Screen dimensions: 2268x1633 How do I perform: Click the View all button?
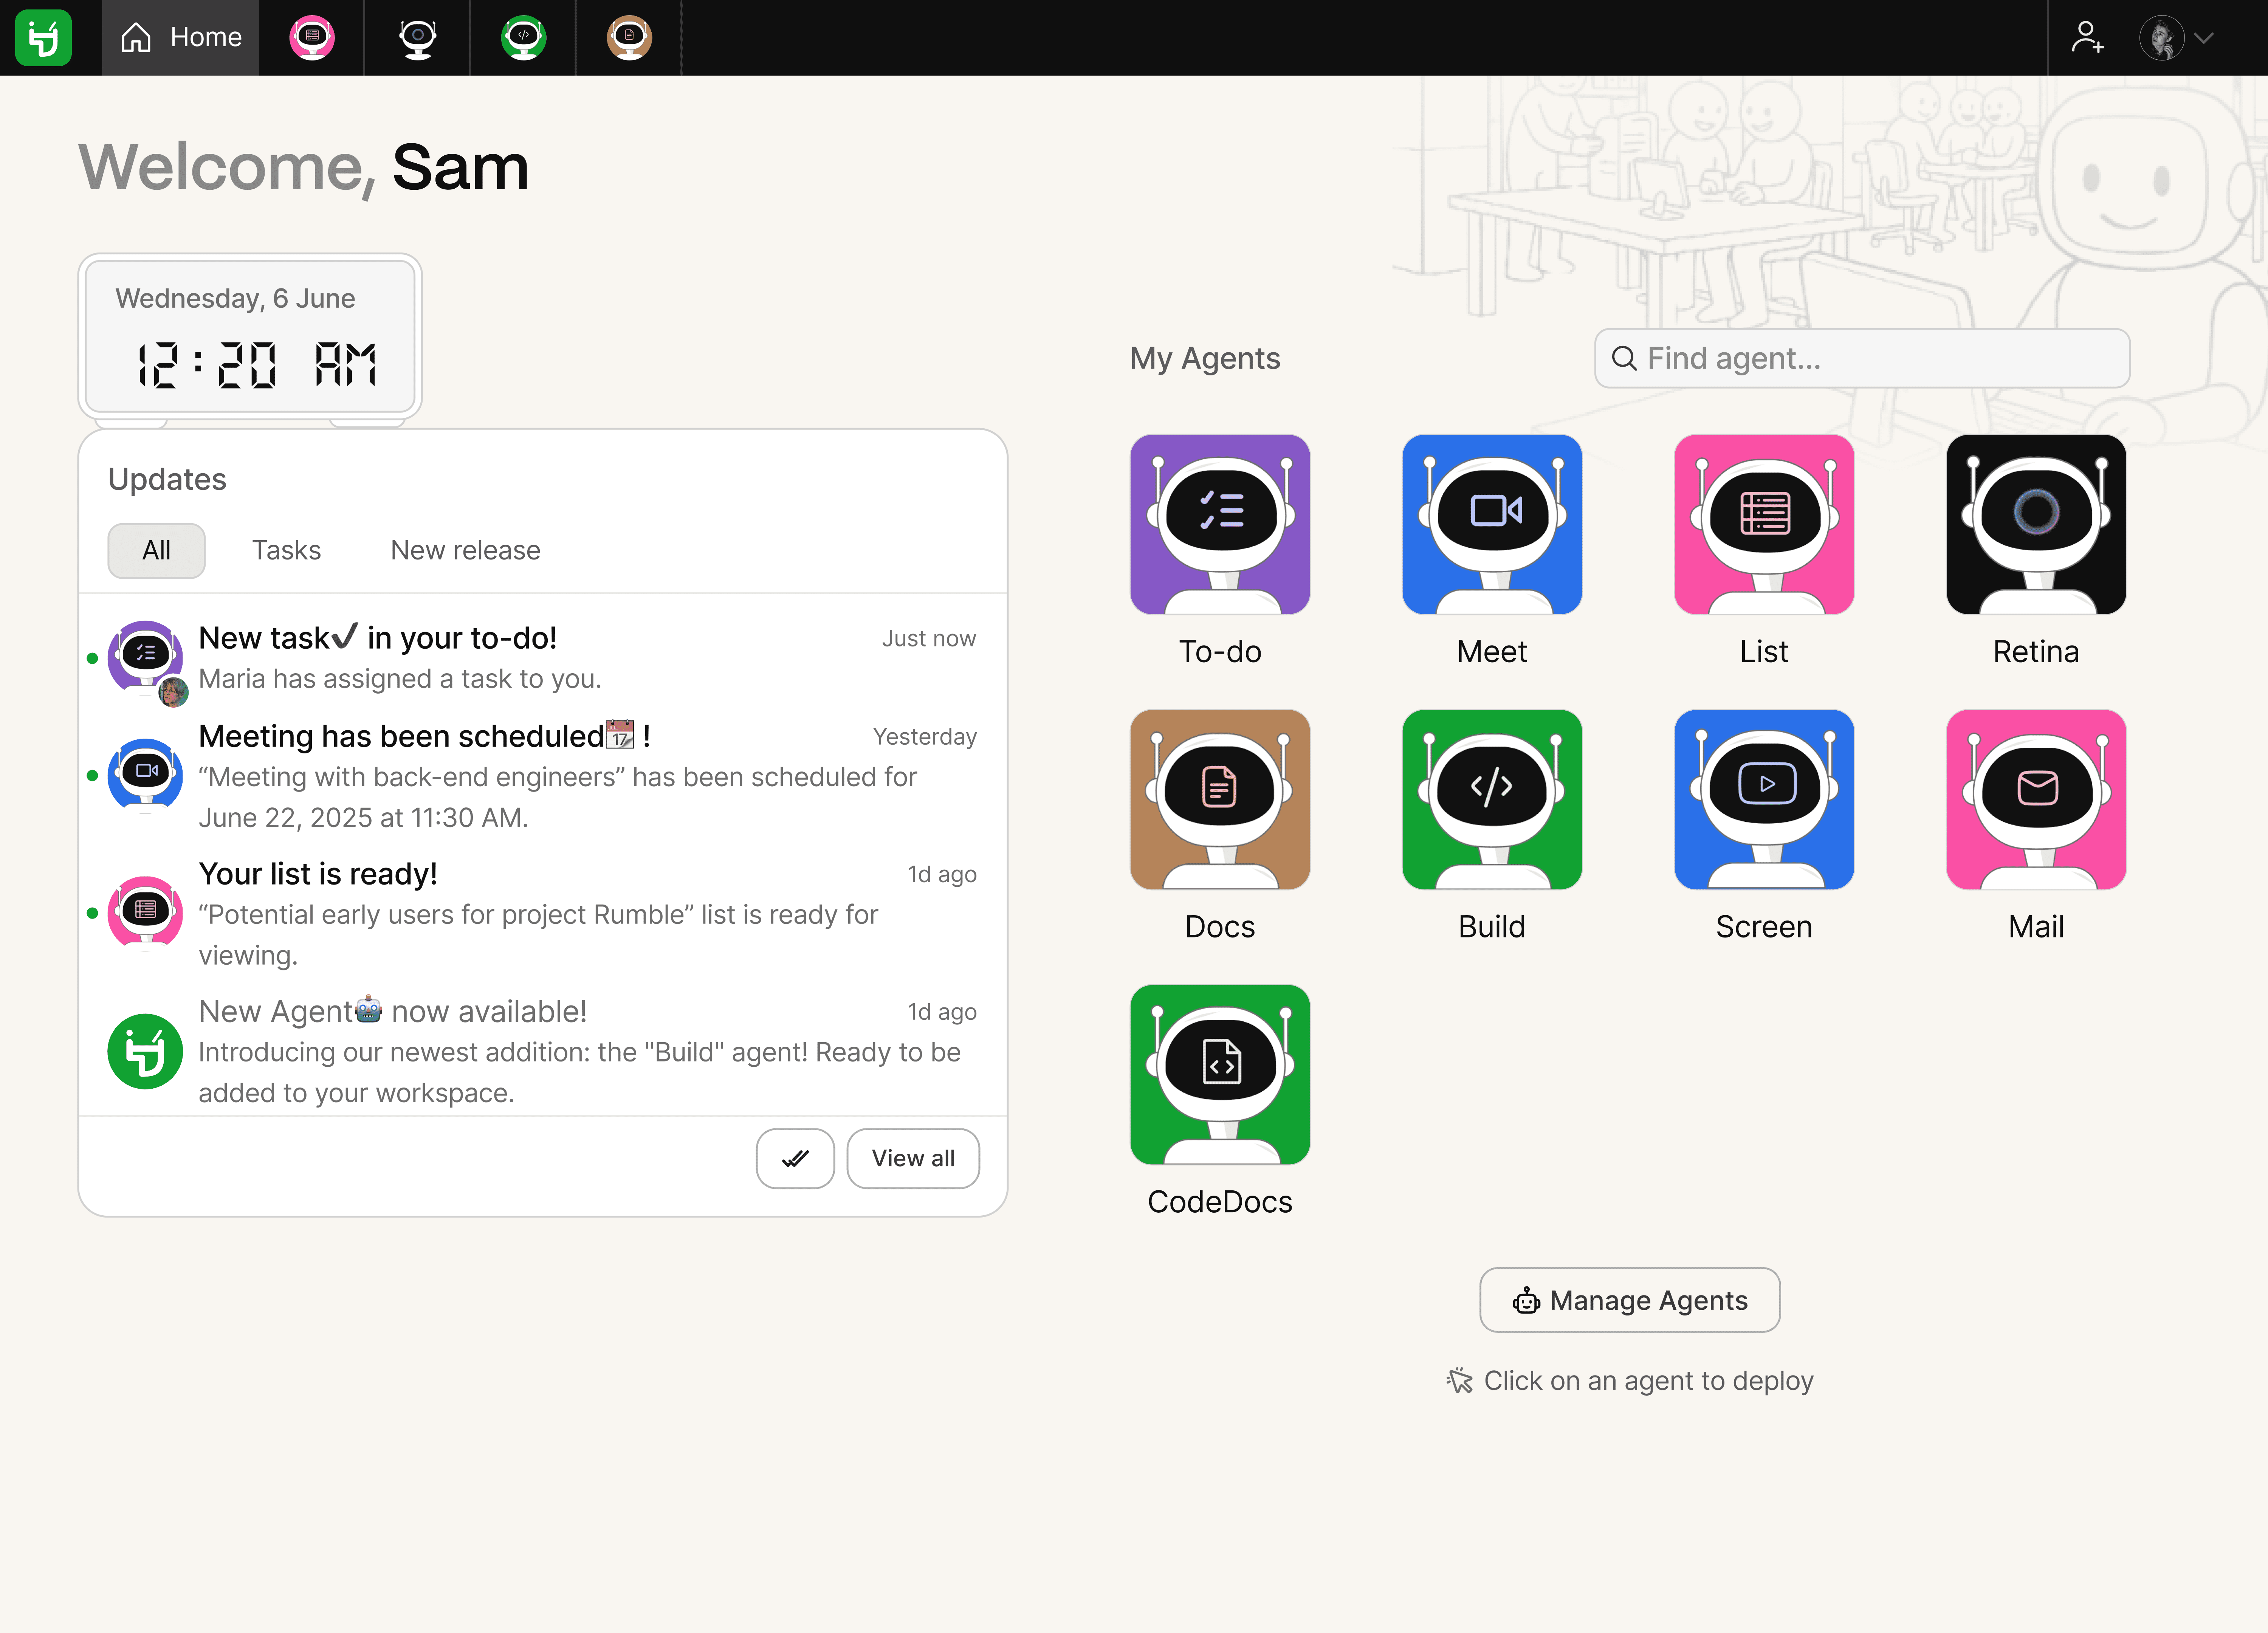[x=912, y=1158]
